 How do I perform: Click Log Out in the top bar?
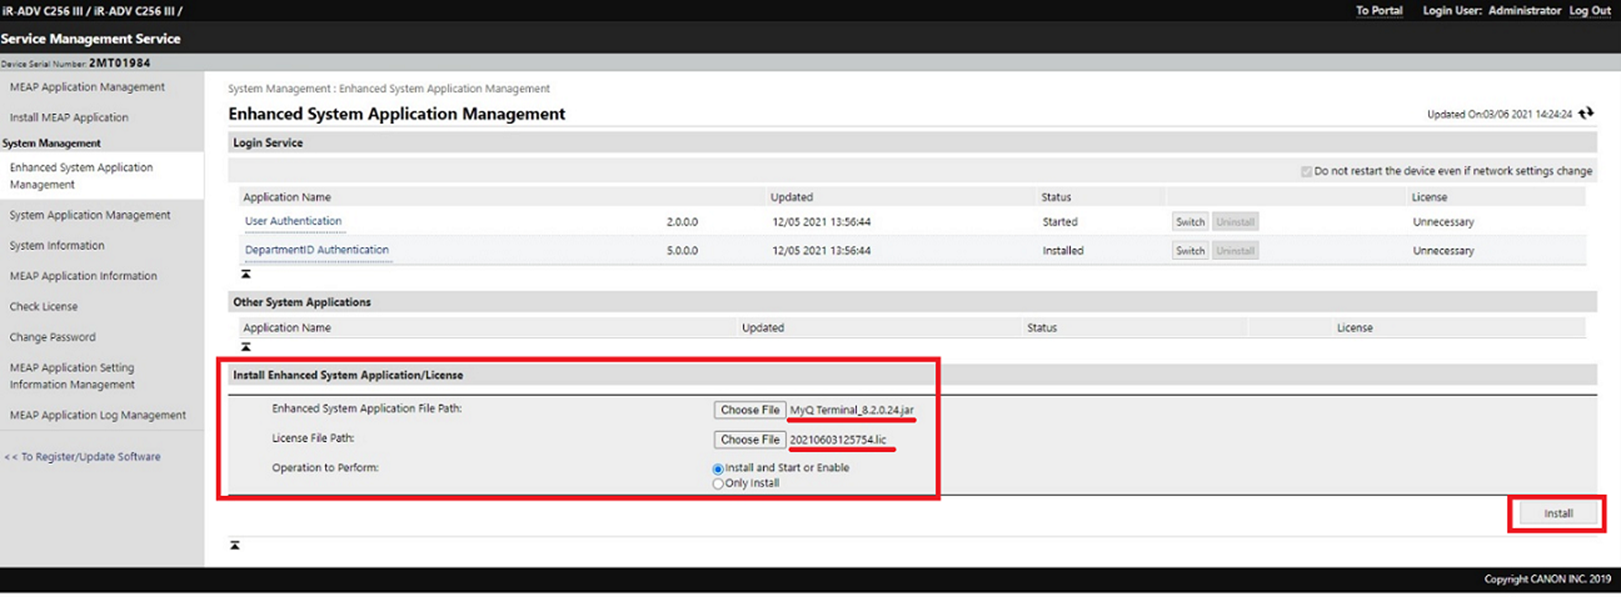tap(1589, 11)
